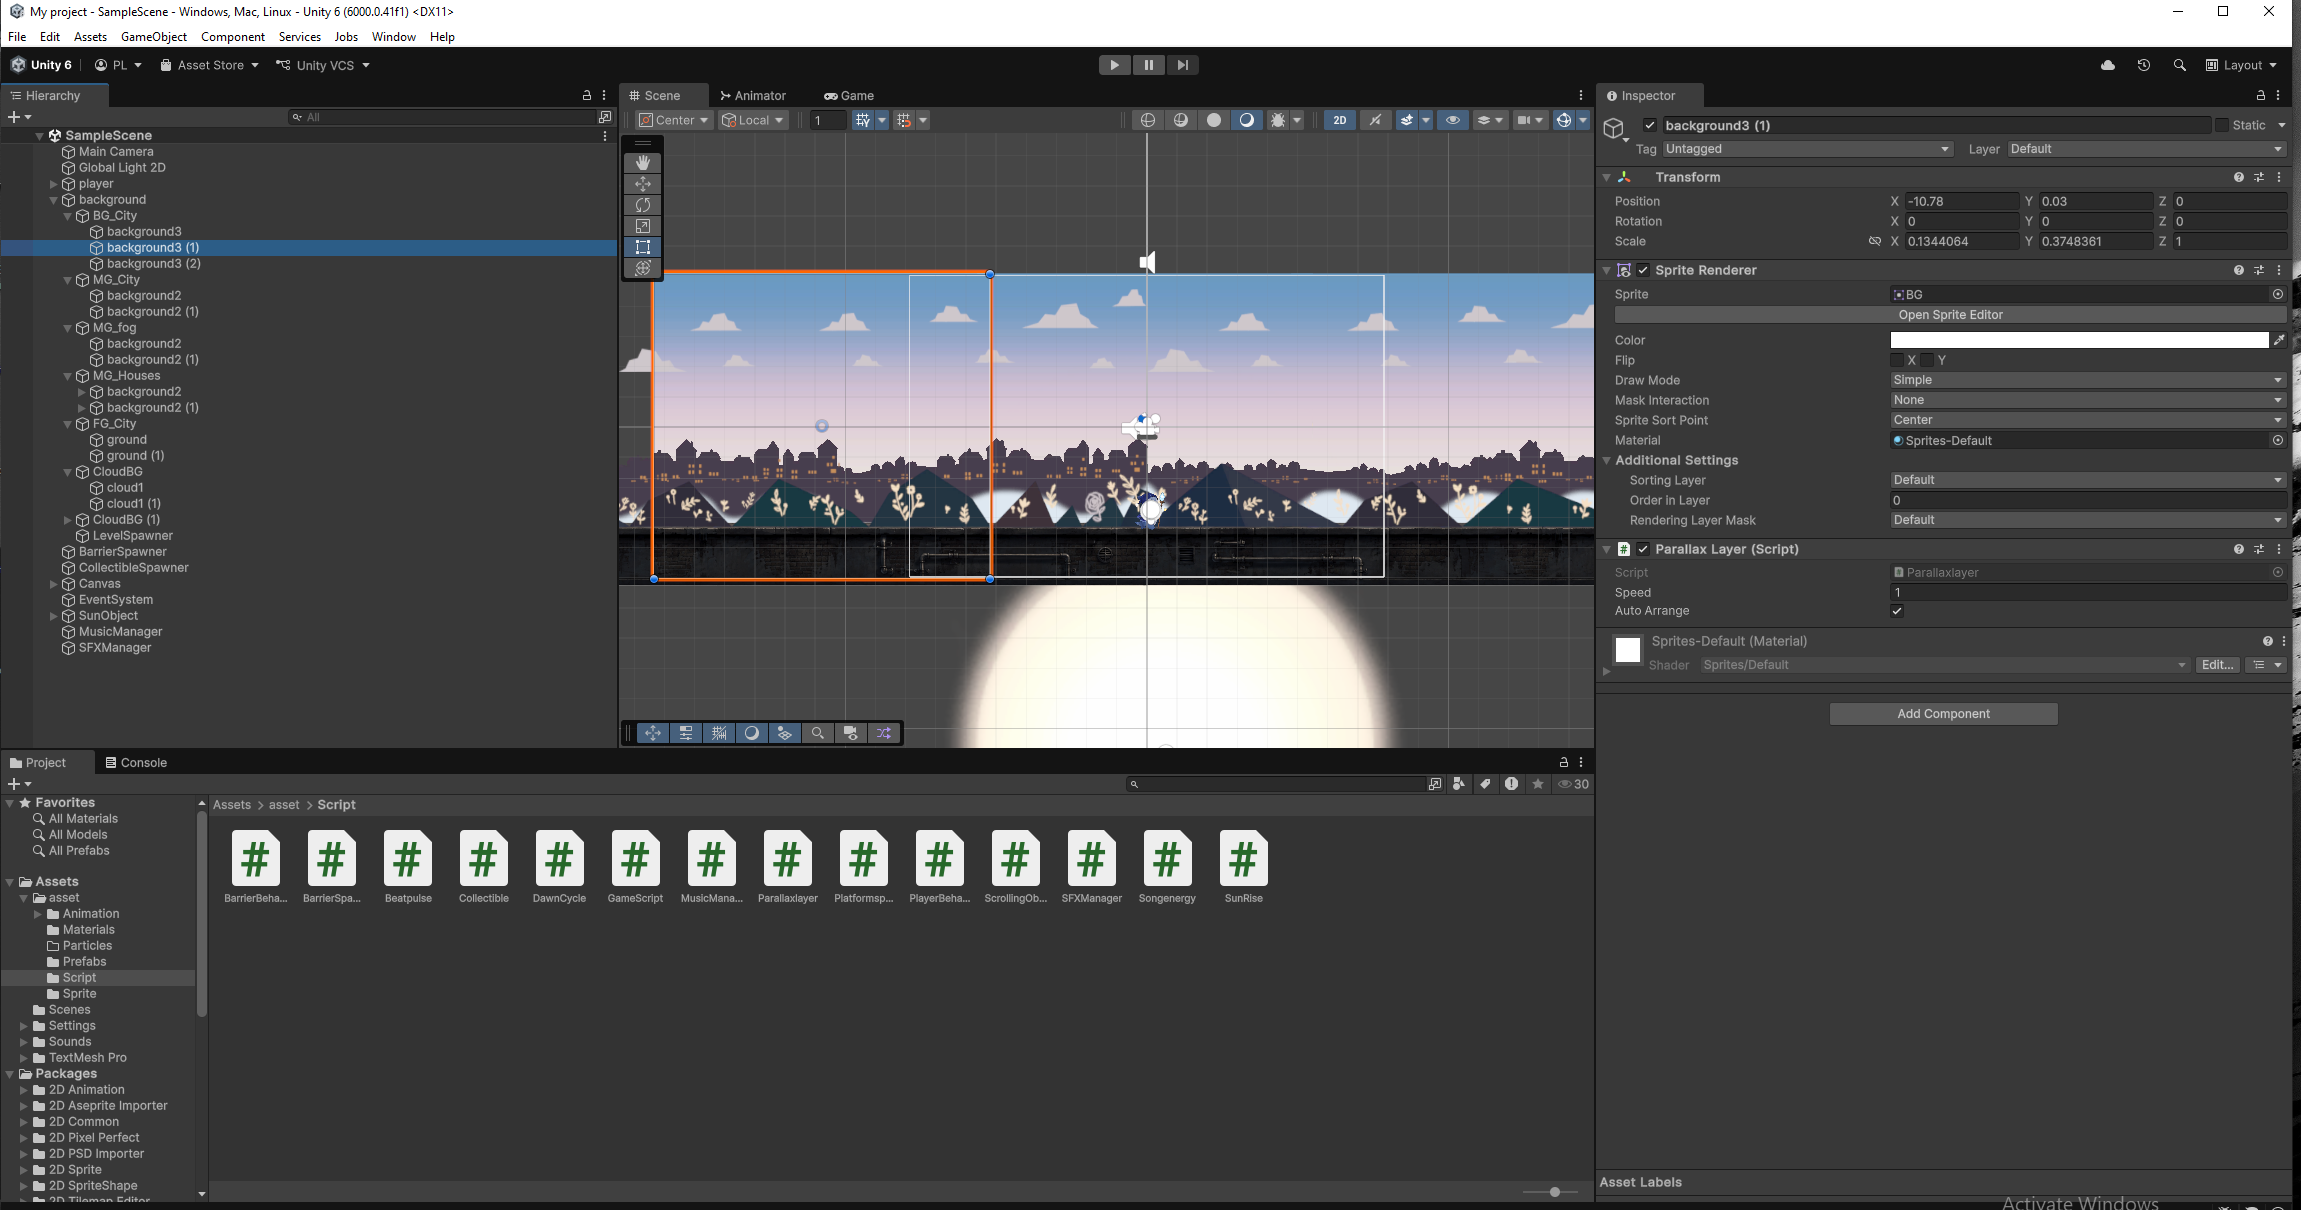Click the Add Component button

click(1943, 714)
